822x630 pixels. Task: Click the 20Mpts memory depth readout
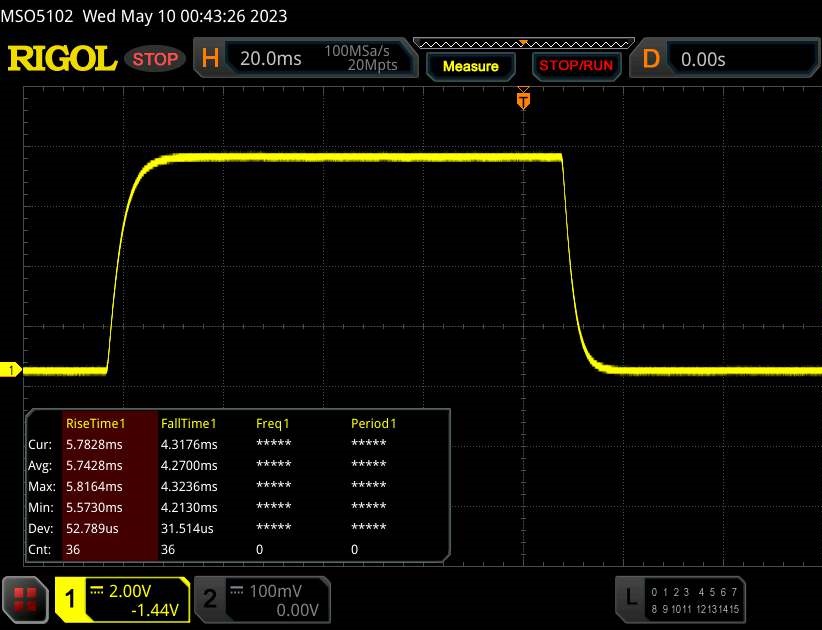pos(372,65)
